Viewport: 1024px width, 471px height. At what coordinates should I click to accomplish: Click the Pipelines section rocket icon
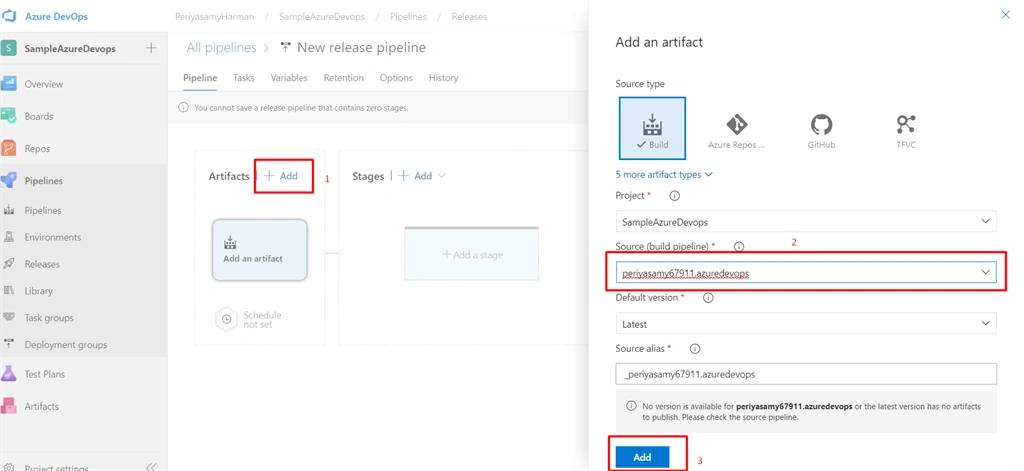[x=8, y=180]
